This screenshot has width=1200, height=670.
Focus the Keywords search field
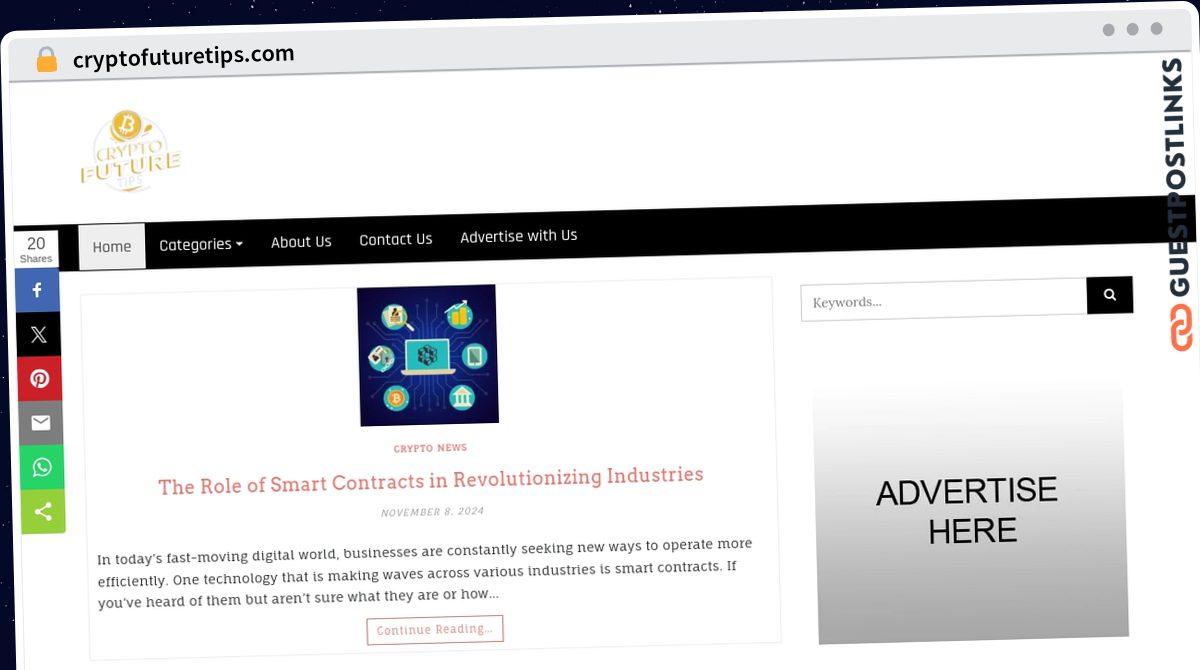944,300
